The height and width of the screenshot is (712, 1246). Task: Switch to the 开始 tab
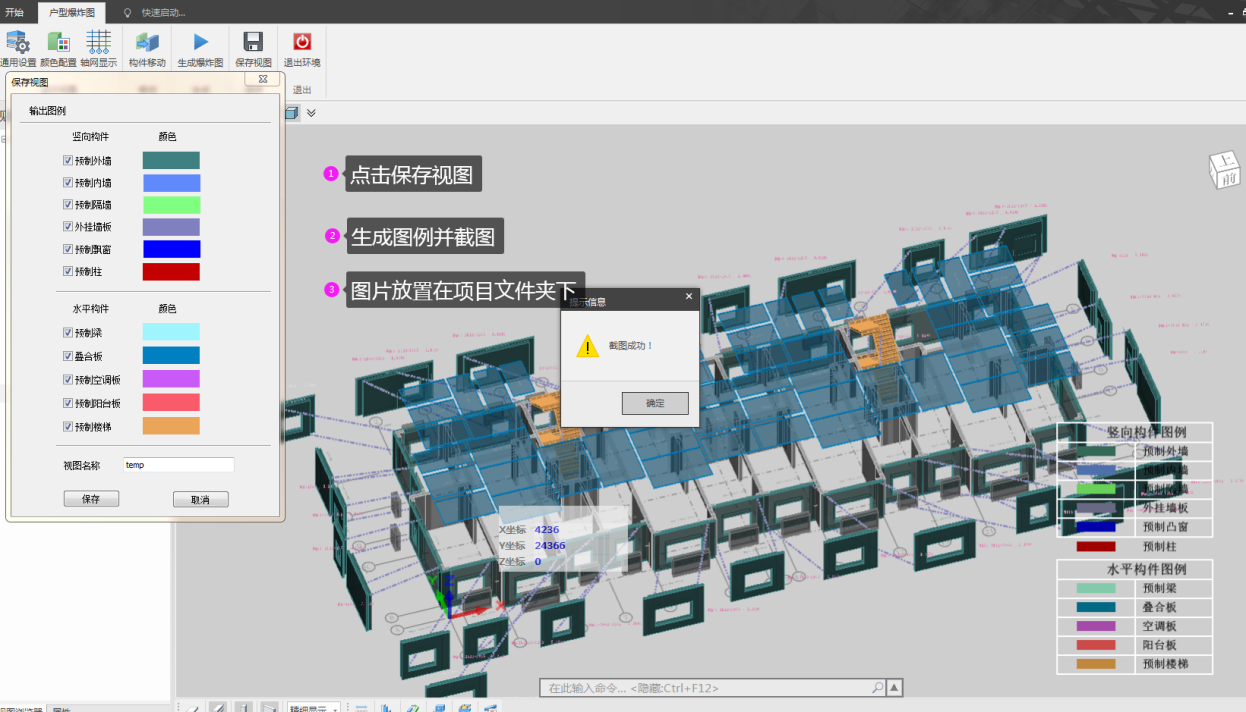tap(14, 12)
